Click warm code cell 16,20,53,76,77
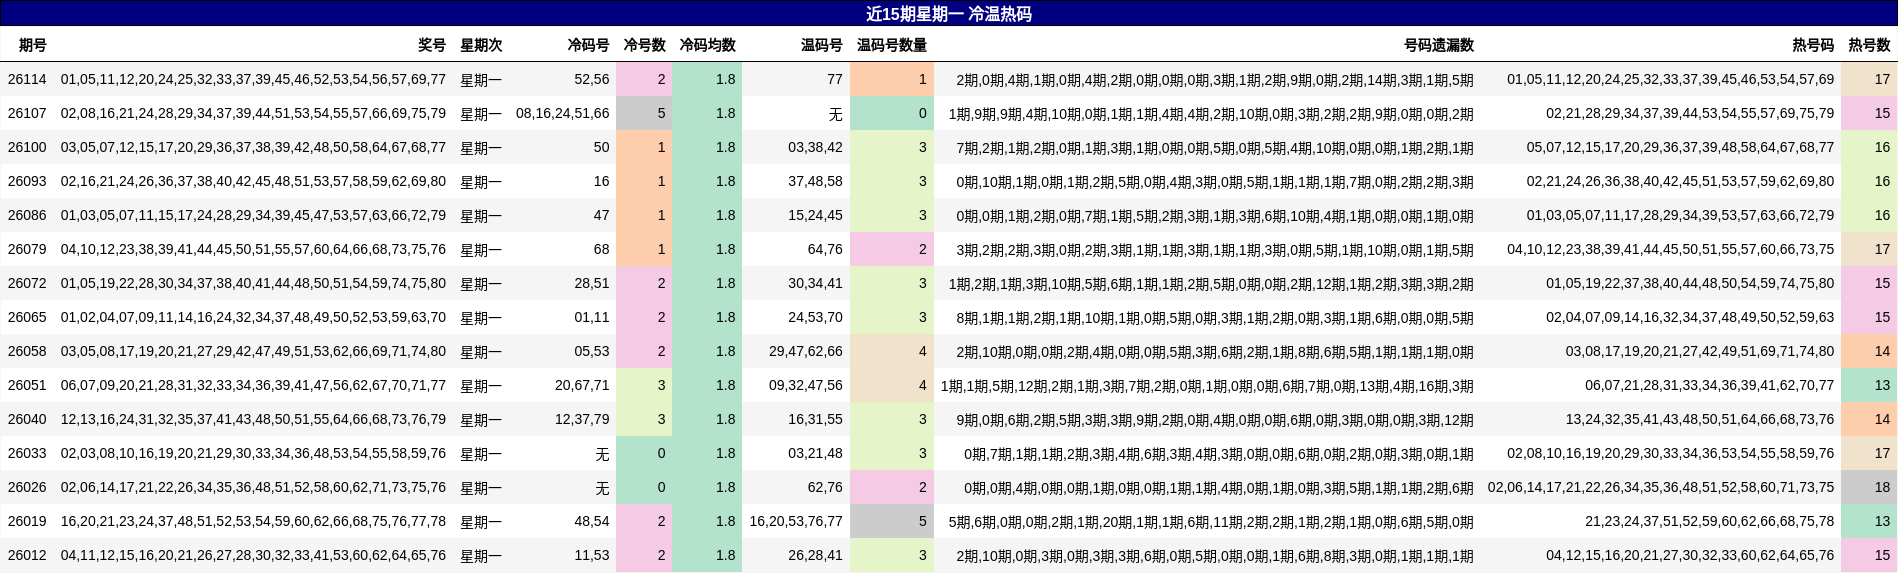Viewport: 1898px width, 573px height. 796,521
